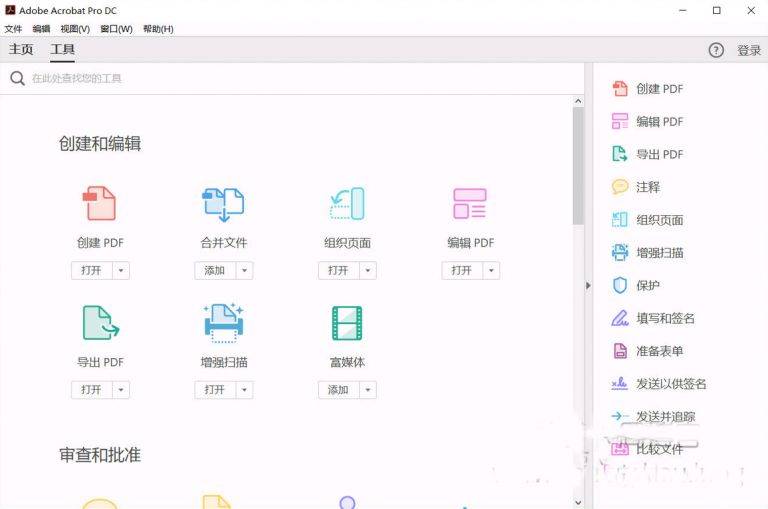Click the large 导出 PDF tool icon
Image resolution: width=768 pixels, height=509 pixels.
pos(100,323)
